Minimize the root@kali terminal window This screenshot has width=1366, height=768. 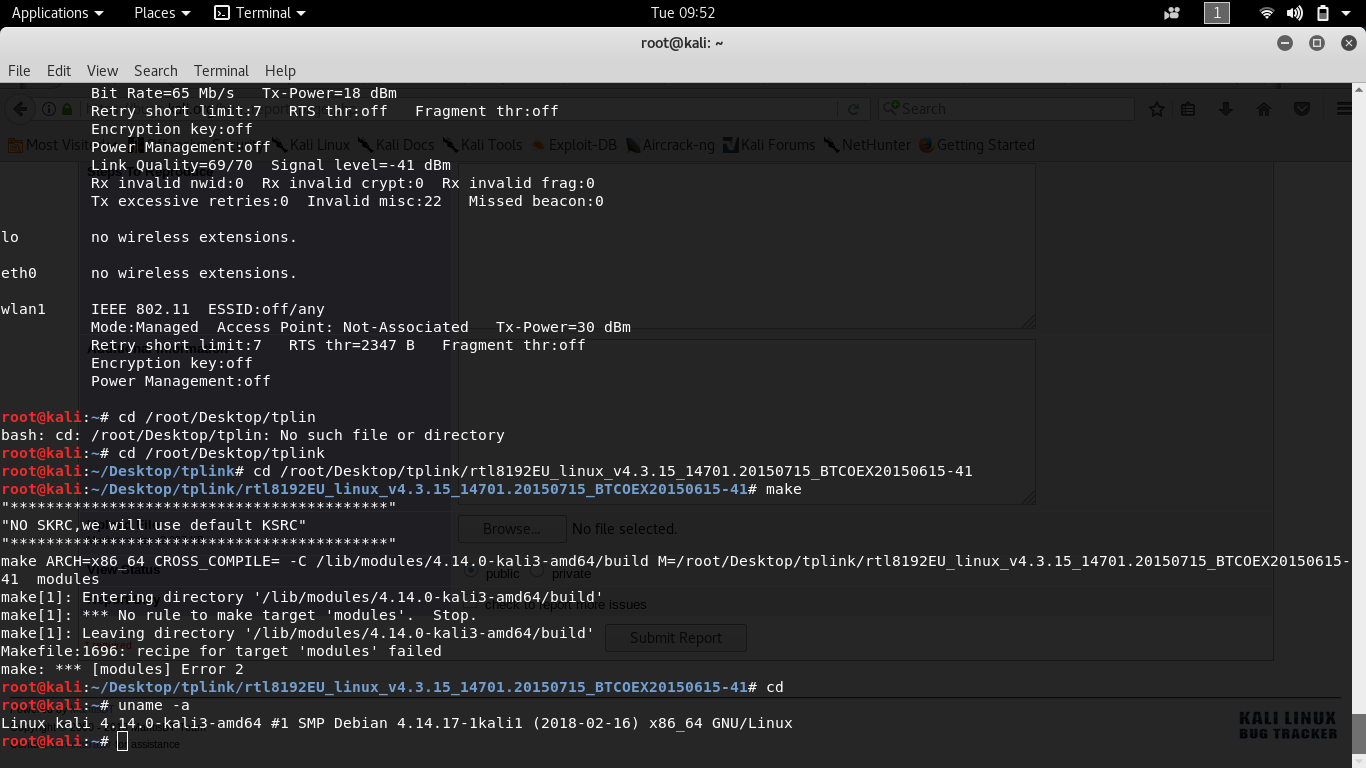pos(1285,43)
